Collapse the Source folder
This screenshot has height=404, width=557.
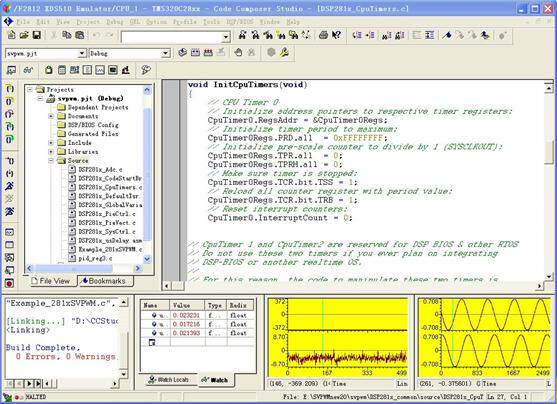[51, 161]
